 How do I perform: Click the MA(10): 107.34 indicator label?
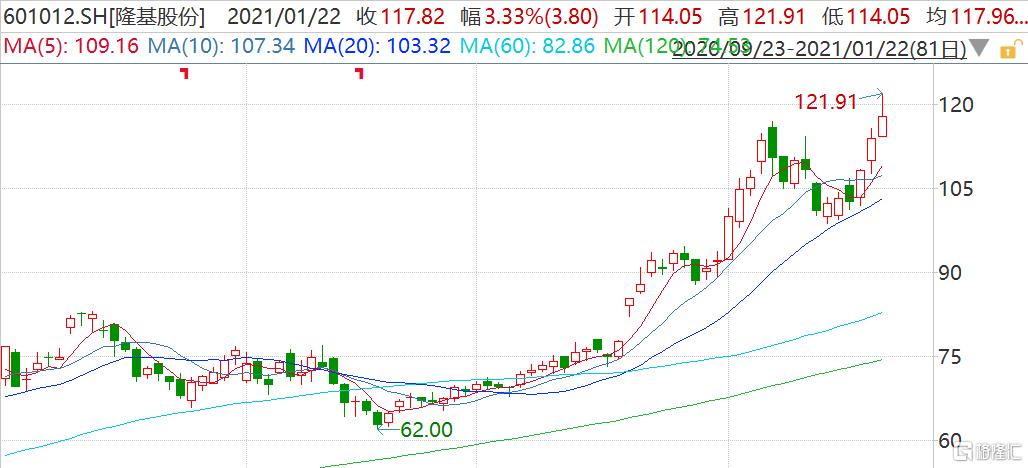click(x=222, y=47)
